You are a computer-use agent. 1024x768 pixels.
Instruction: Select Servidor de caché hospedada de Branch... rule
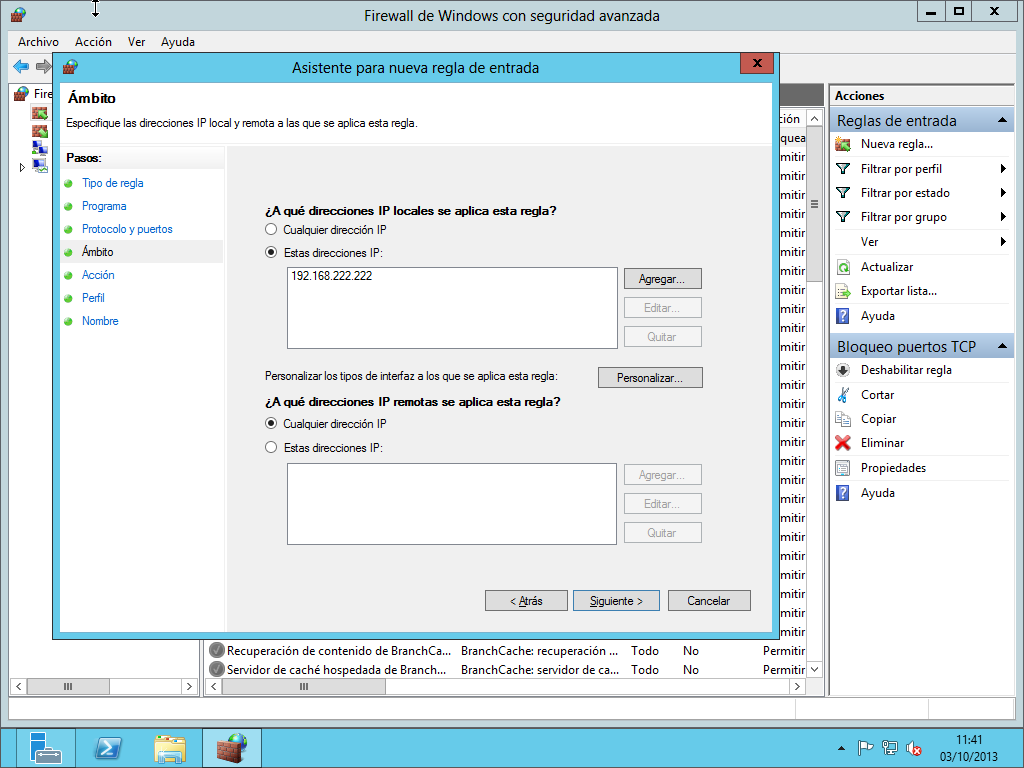[x=336, y=669]
